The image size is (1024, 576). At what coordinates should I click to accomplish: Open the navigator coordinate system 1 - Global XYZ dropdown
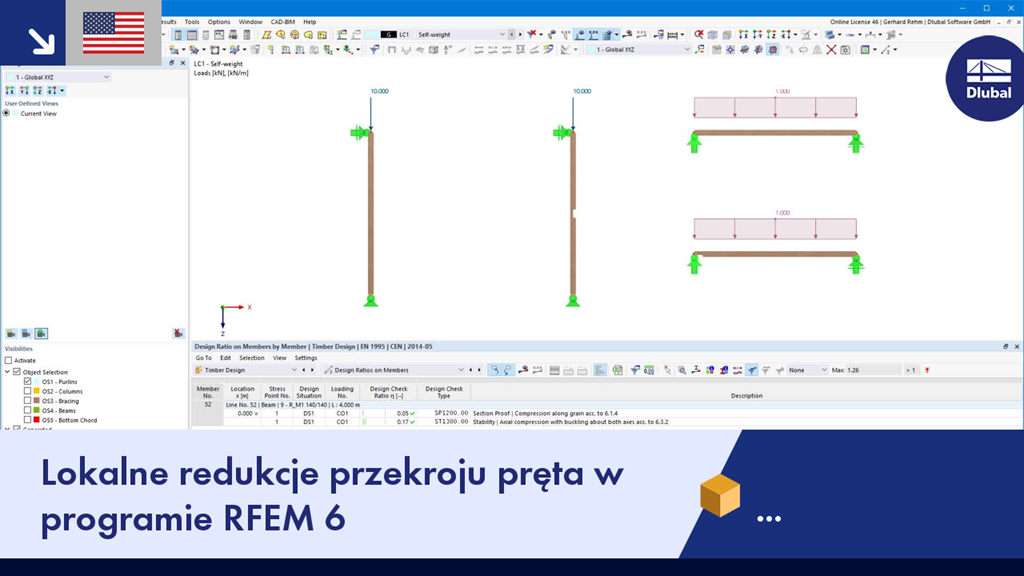tap(106, 77)
